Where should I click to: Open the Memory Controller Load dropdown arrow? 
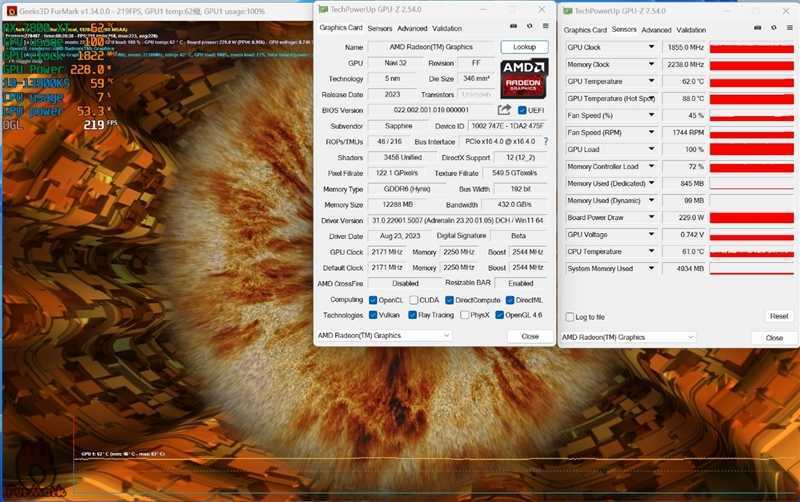[651, 166]
